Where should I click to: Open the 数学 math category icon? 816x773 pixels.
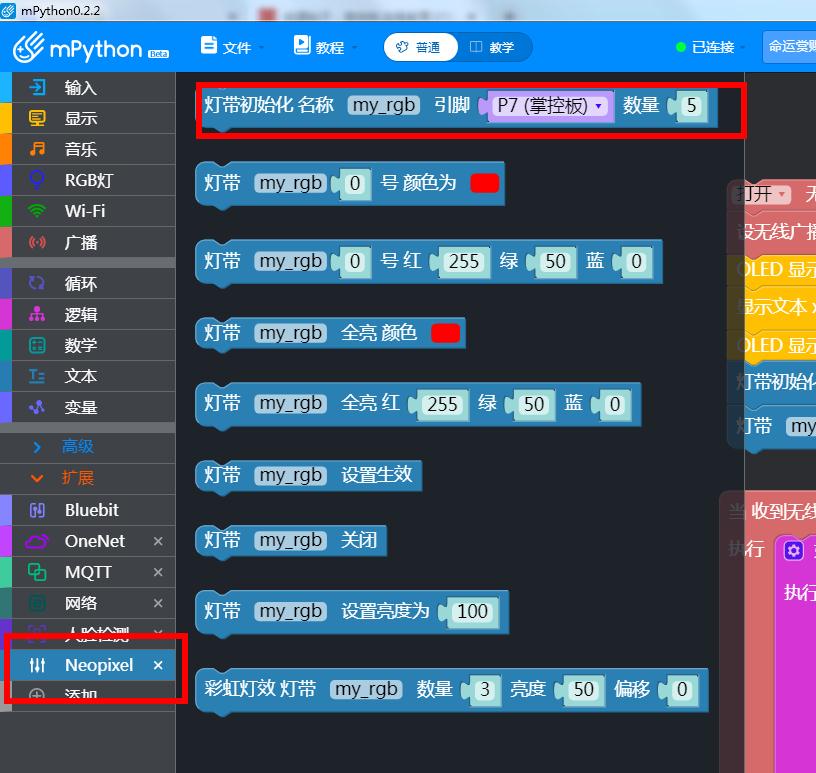[x=37, y=345]
